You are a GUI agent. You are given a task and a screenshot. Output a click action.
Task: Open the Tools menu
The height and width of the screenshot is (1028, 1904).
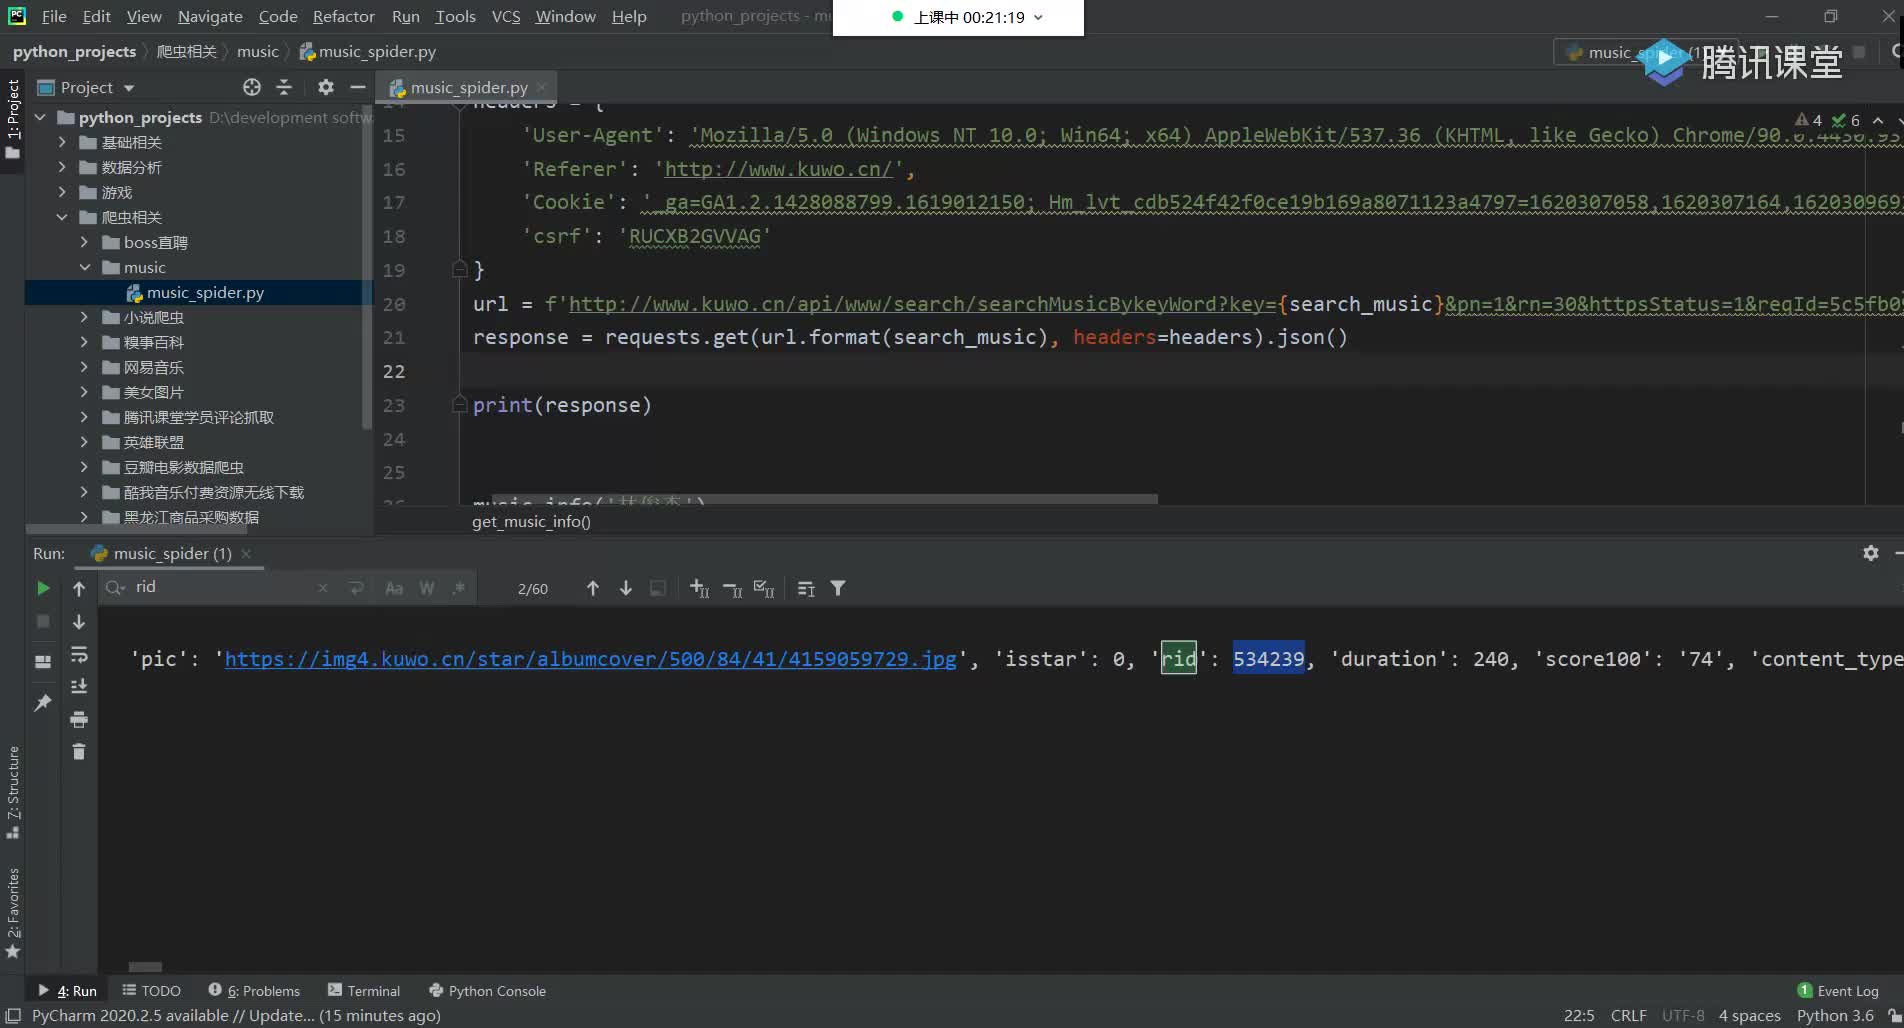click(x=455, y=16)
